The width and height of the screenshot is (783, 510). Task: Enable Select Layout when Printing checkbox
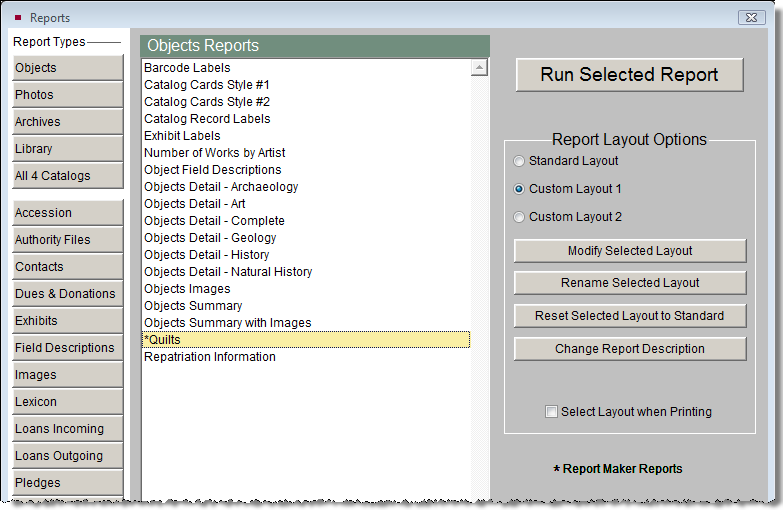pos(551,411)
